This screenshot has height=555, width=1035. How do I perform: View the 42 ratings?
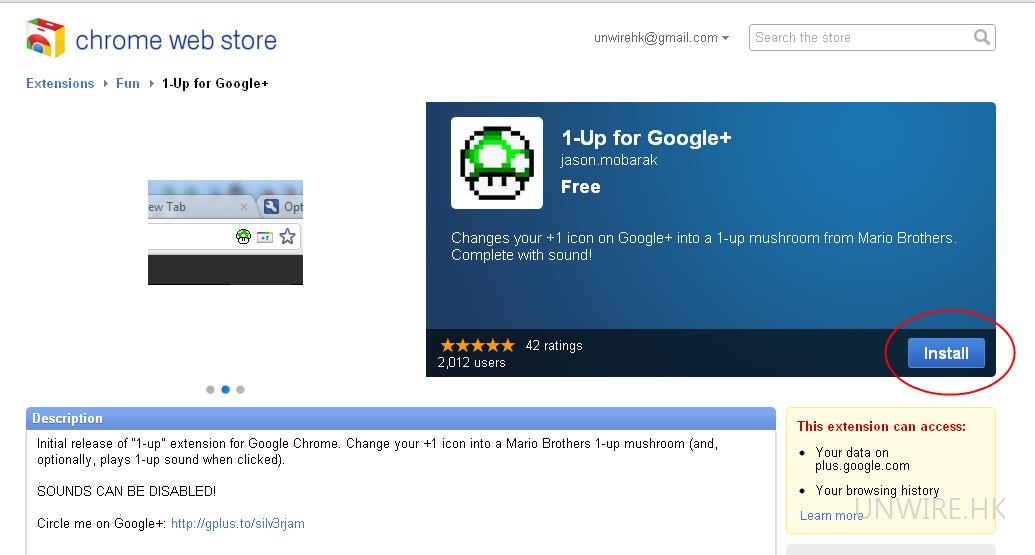pyautogui.click(x=554, y=345)
